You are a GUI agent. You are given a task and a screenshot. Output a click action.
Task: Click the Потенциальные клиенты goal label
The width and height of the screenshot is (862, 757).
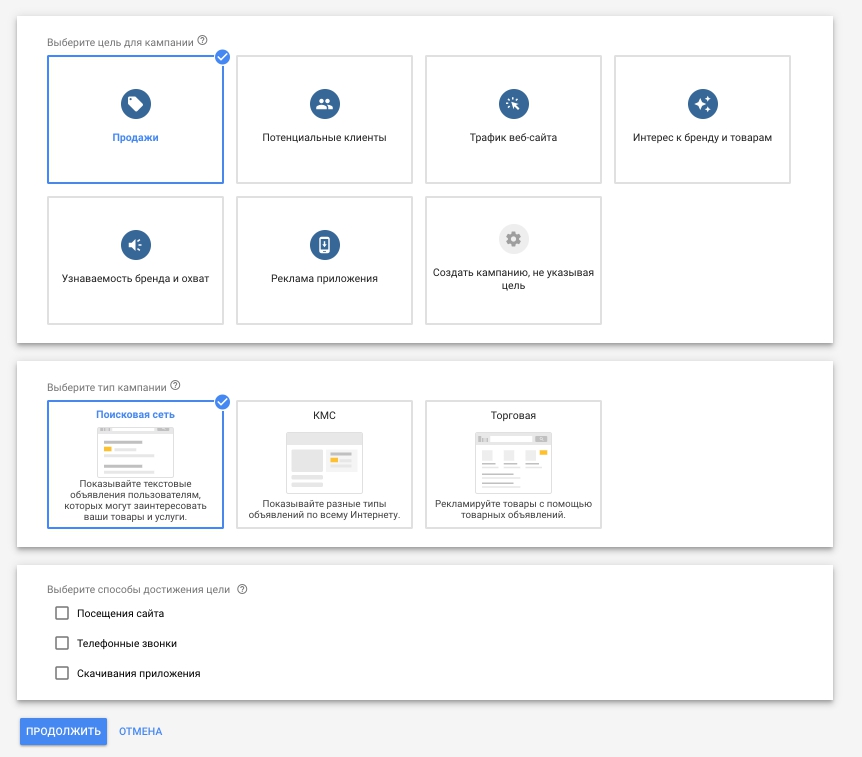coord(324,138)
